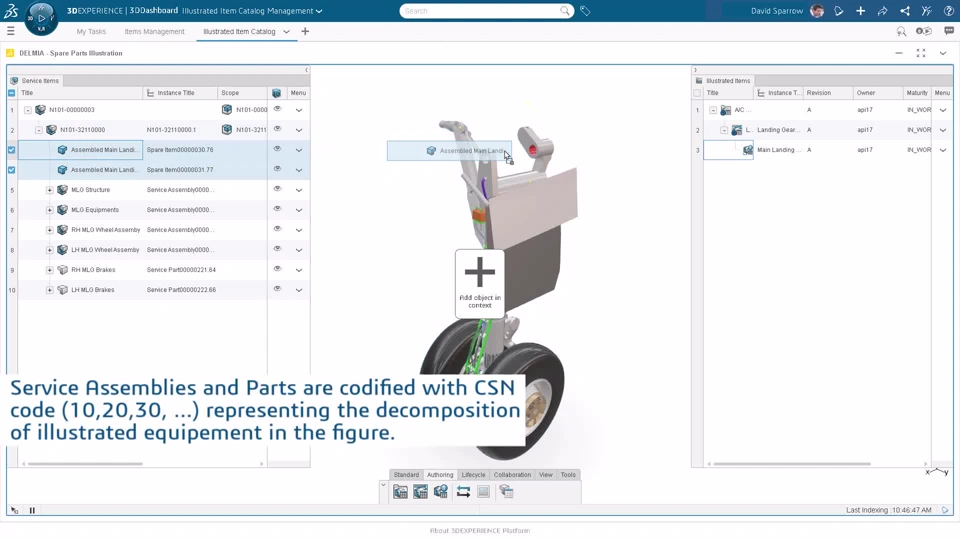This screenshot has height=540, width=960.
Task: Click the David Sparrow profile avatar
Action: click(817, 10)
